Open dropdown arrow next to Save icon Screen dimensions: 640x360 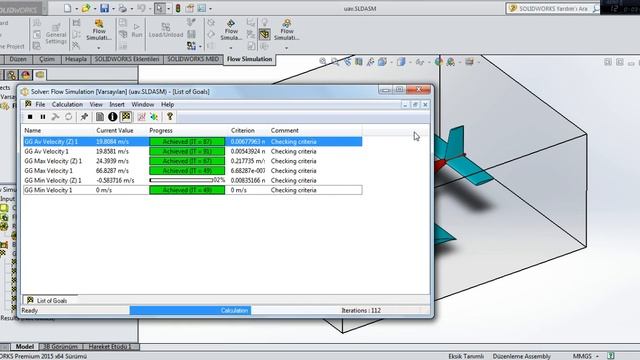point(113,9)
